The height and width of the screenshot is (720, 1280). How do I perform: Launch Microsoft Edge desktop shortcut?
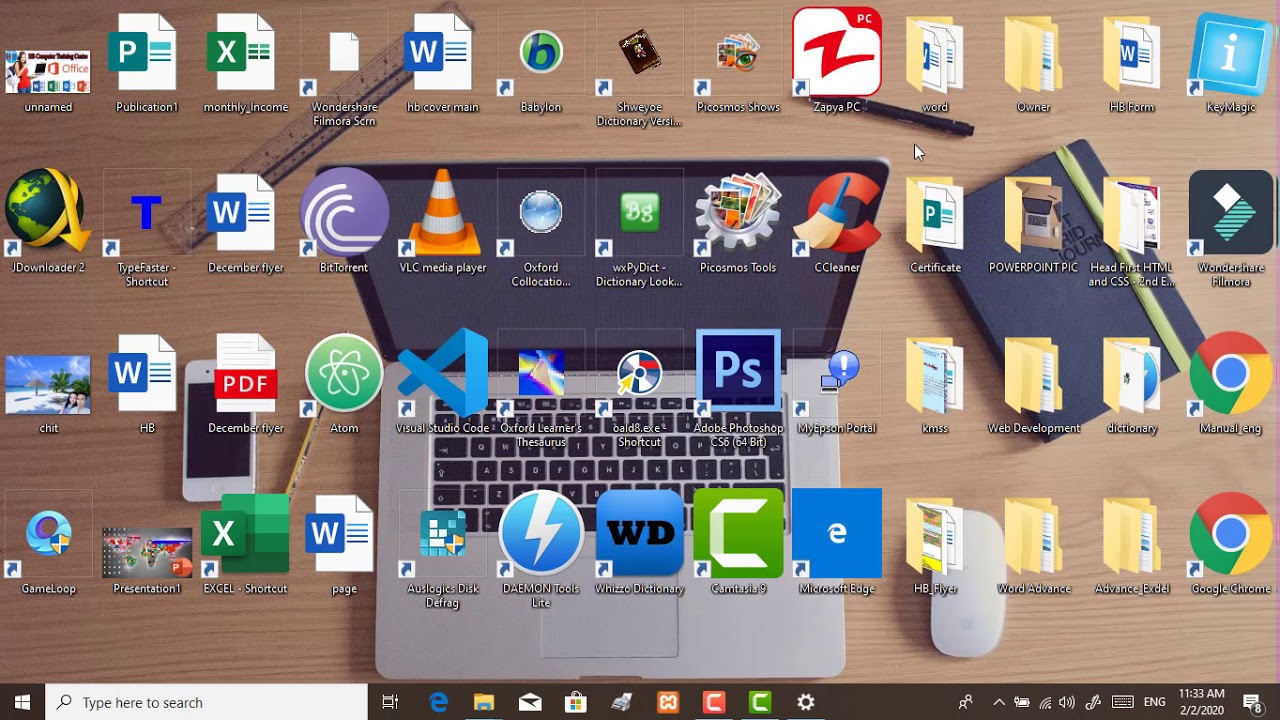[x=837, y=534]
